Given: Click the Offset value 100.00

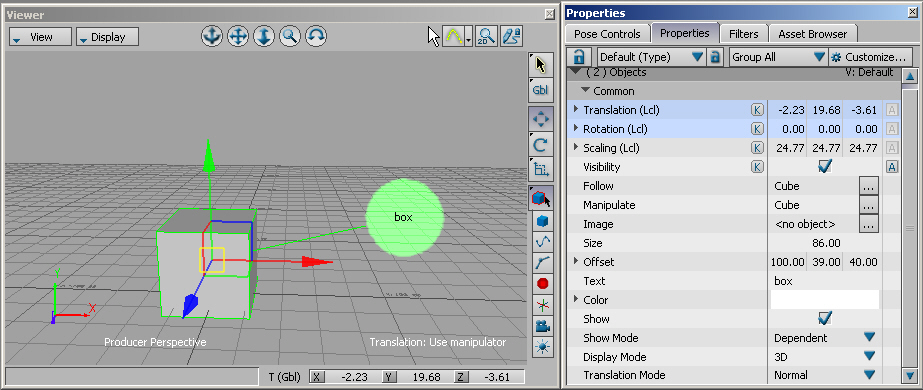Looking at the screenshot, I should 788,262.
